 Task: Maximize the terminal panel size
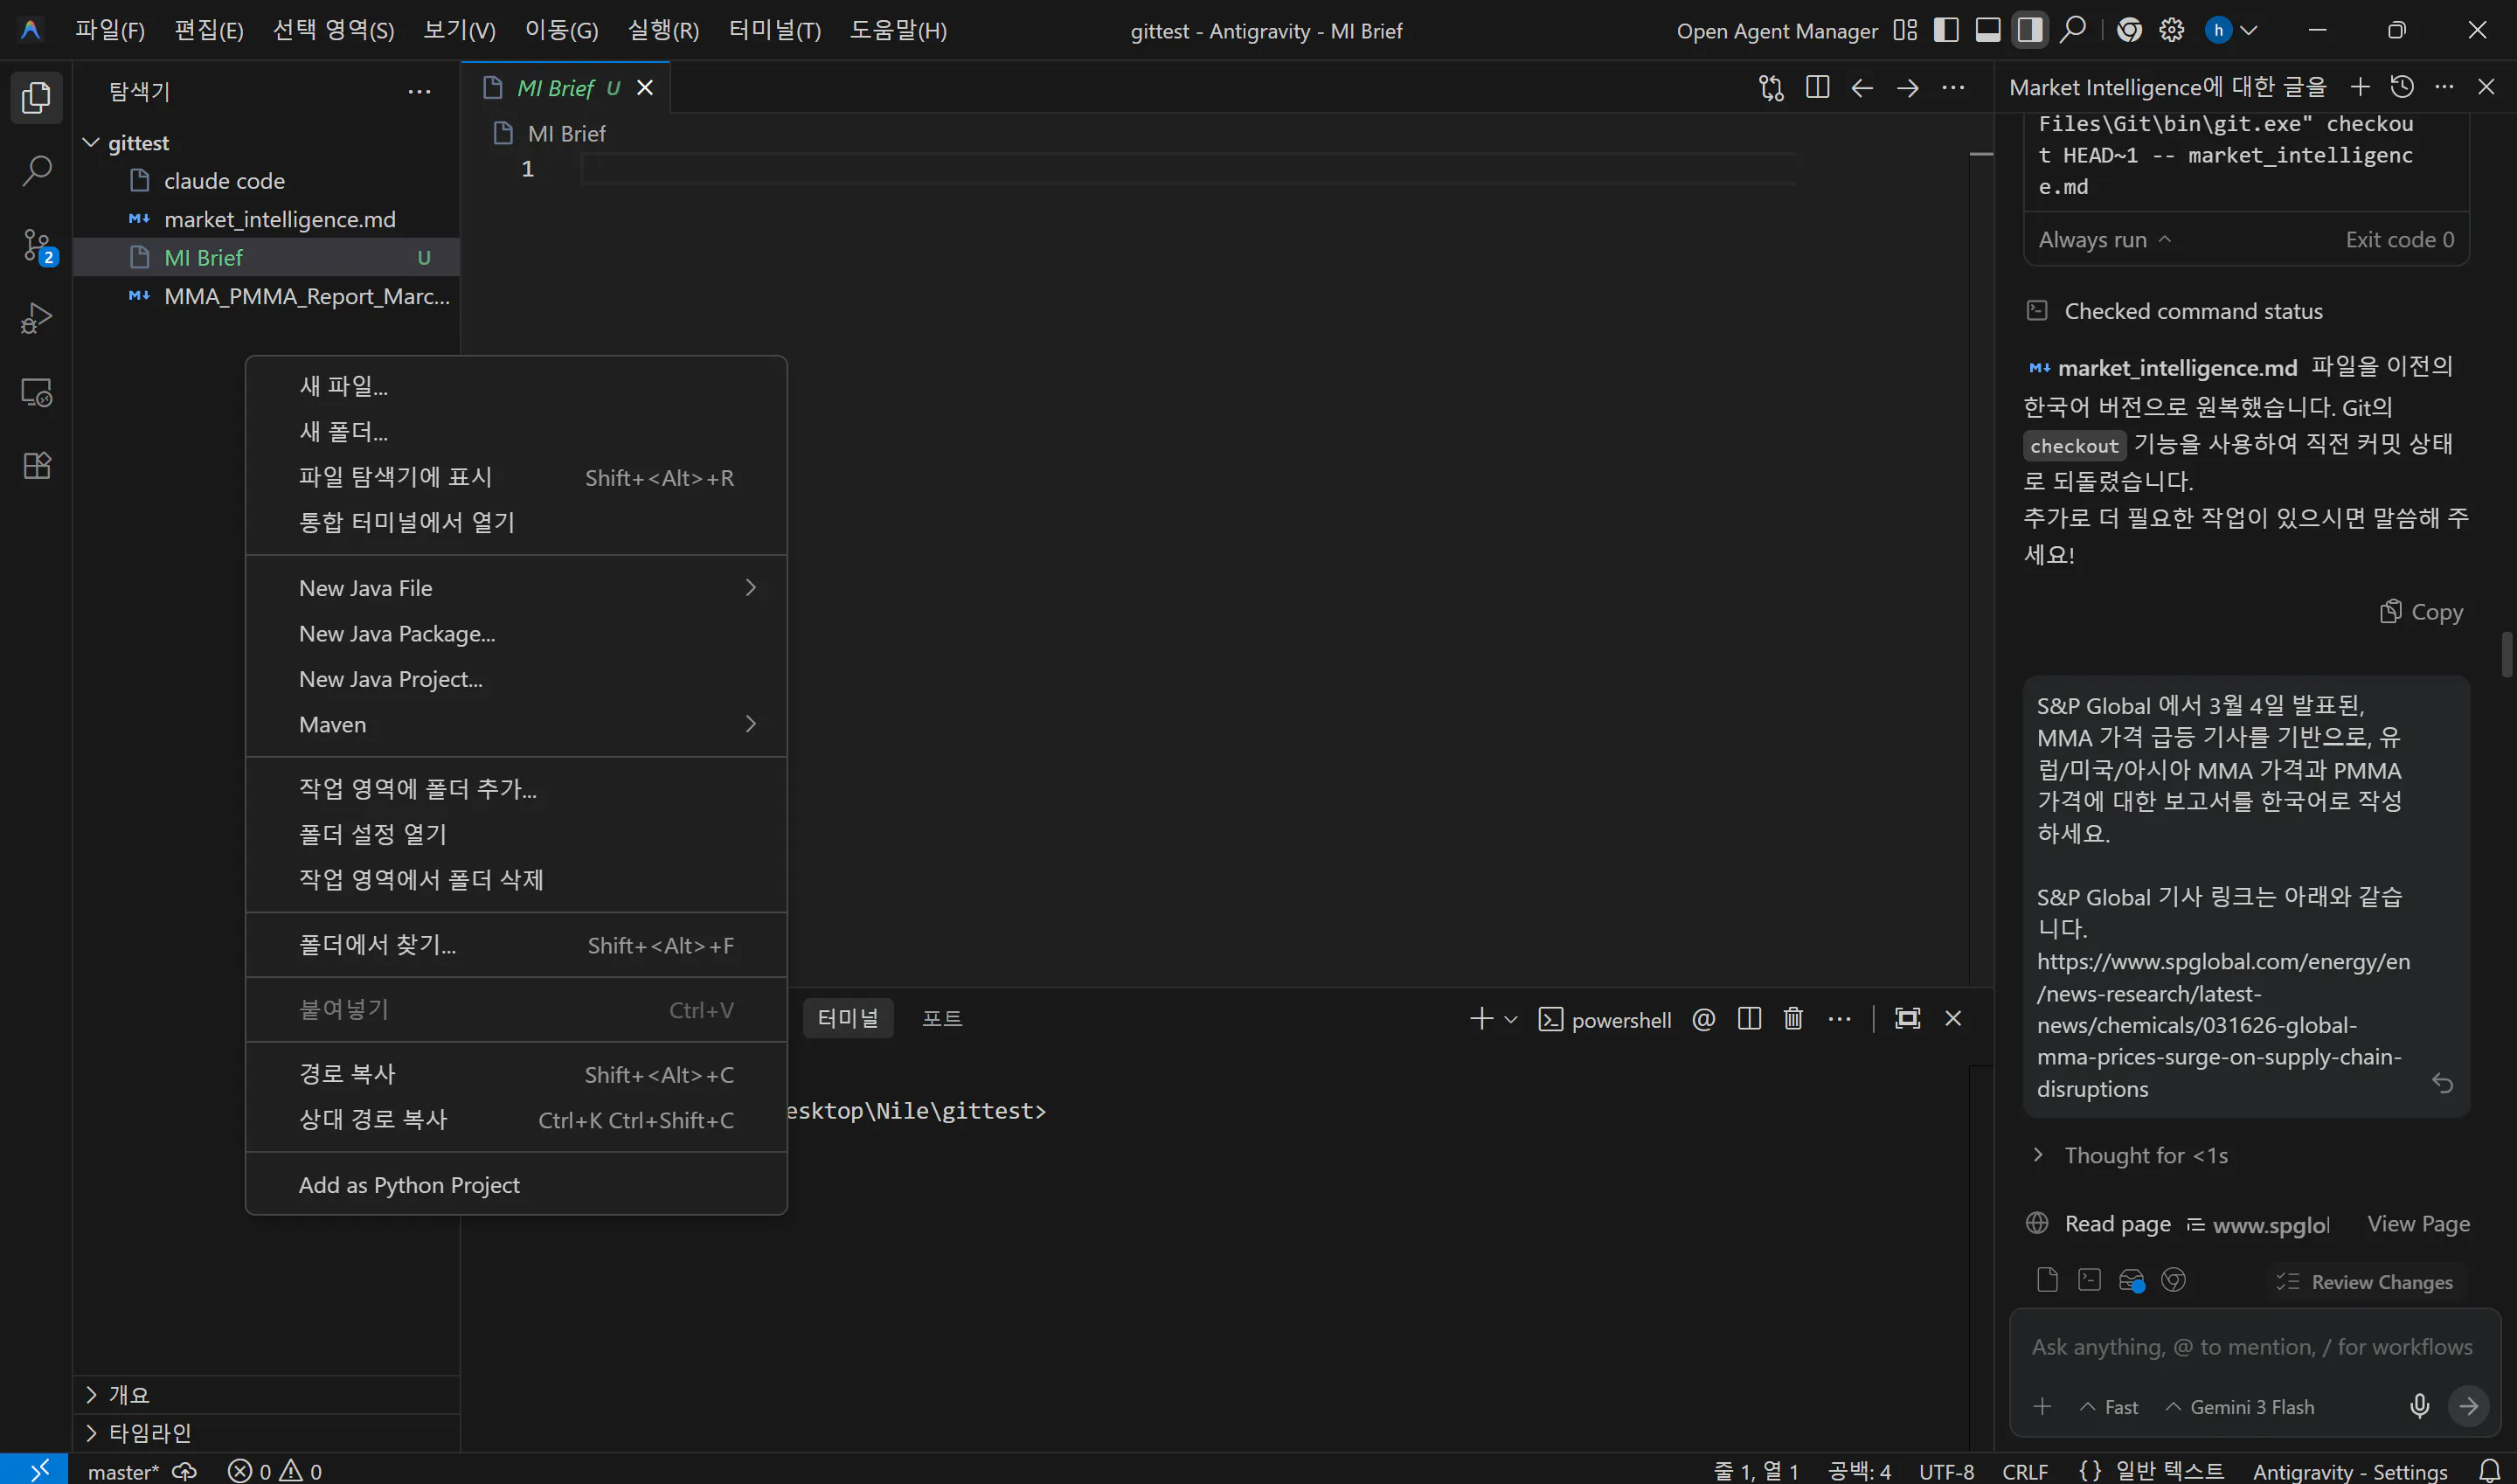(1908, 1019)
